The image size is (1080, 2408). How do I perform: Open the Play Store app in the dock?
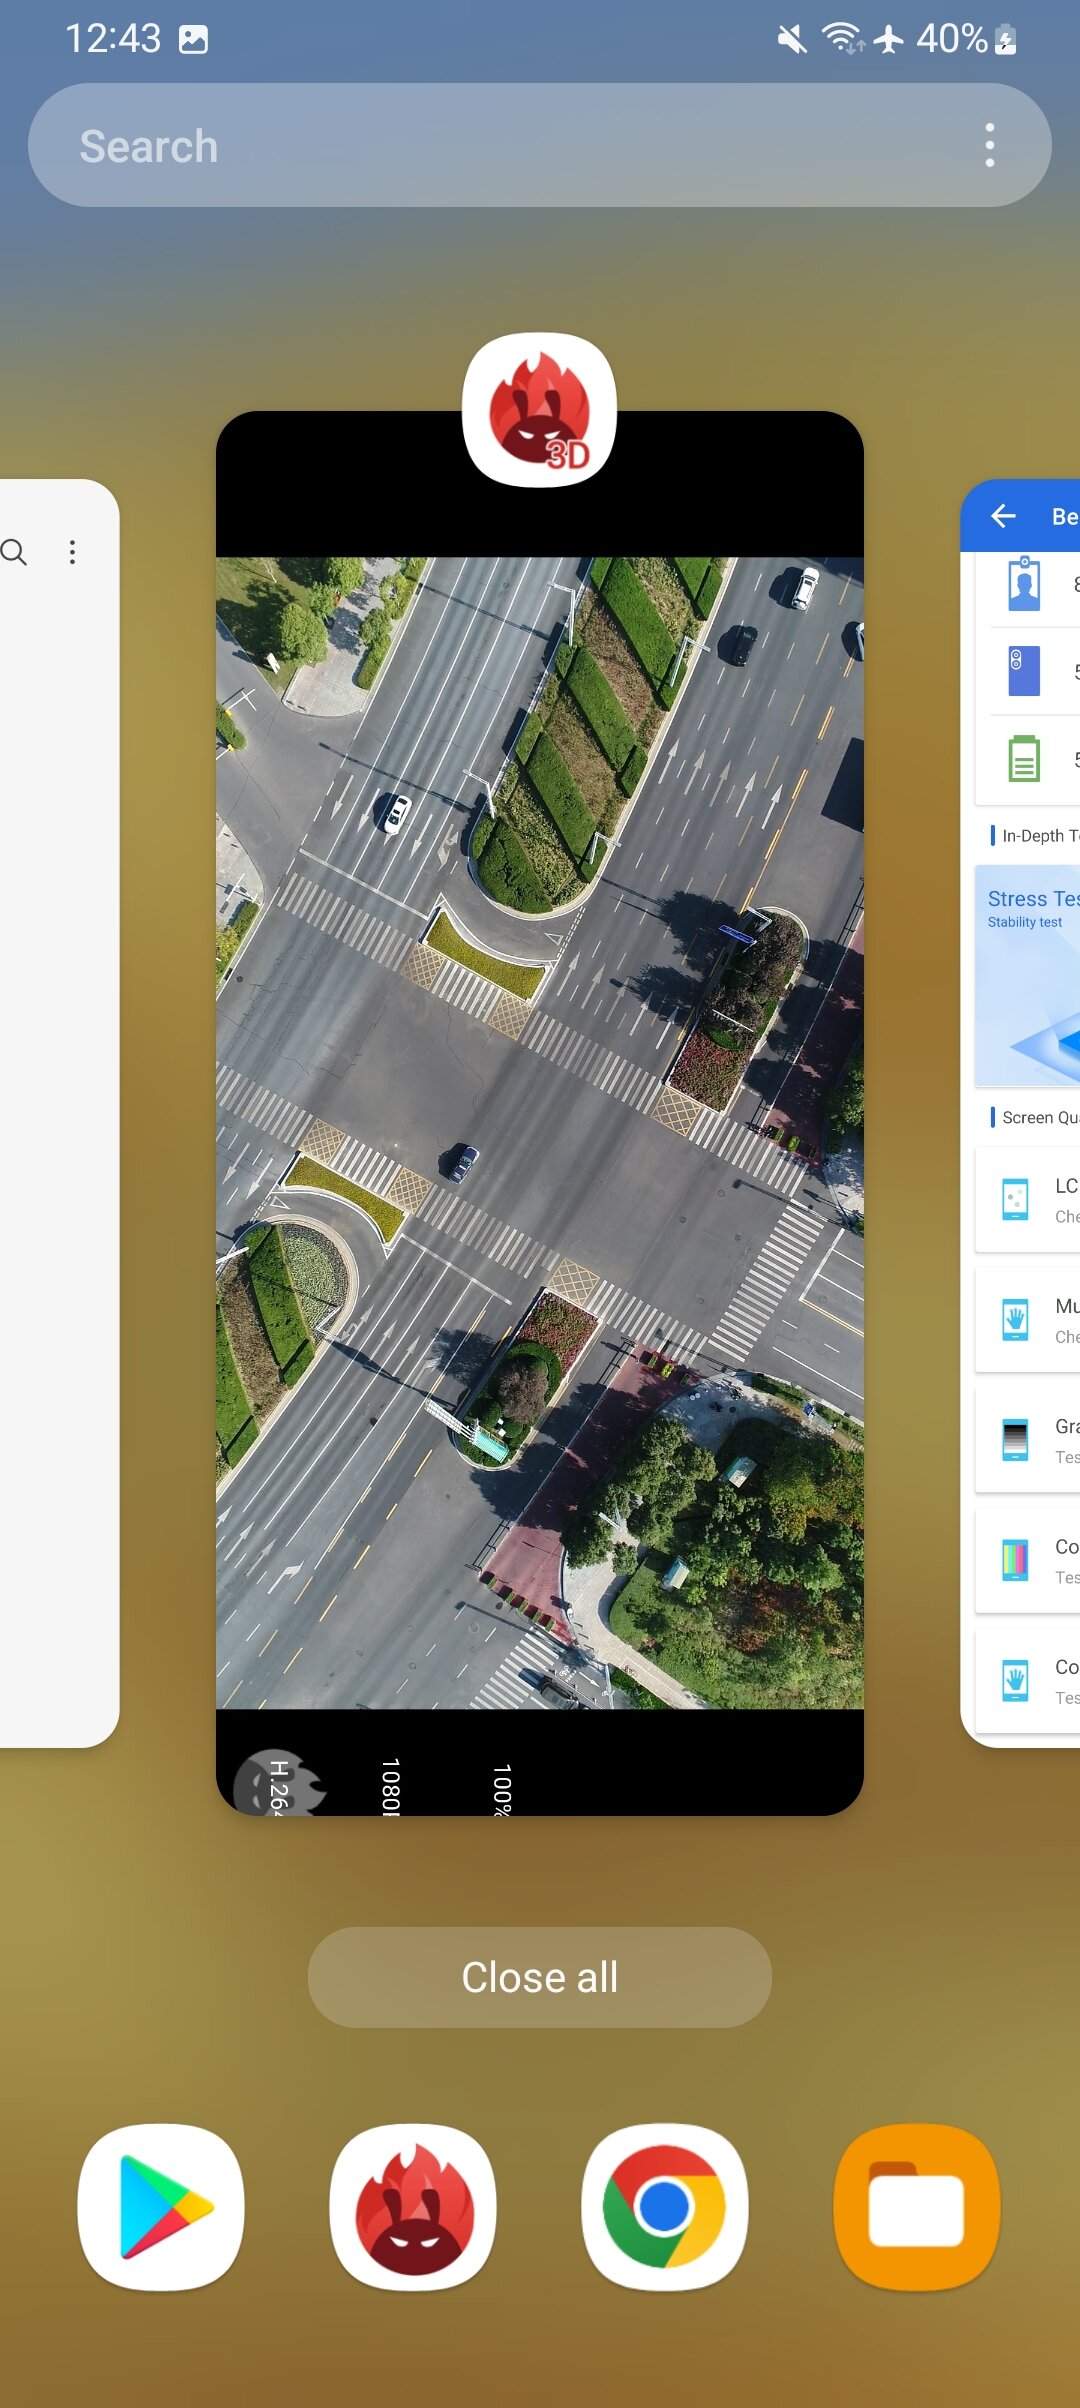click(161, 2207)
